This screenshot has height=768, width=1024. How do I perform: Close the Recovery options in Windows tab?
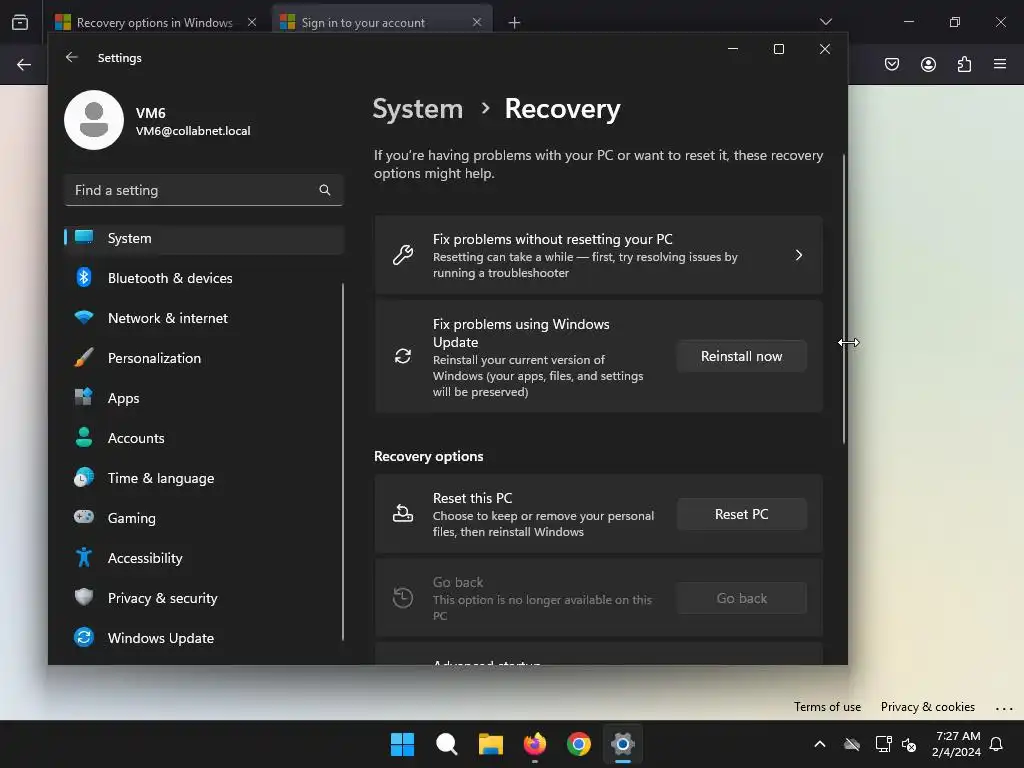(252, 22)
